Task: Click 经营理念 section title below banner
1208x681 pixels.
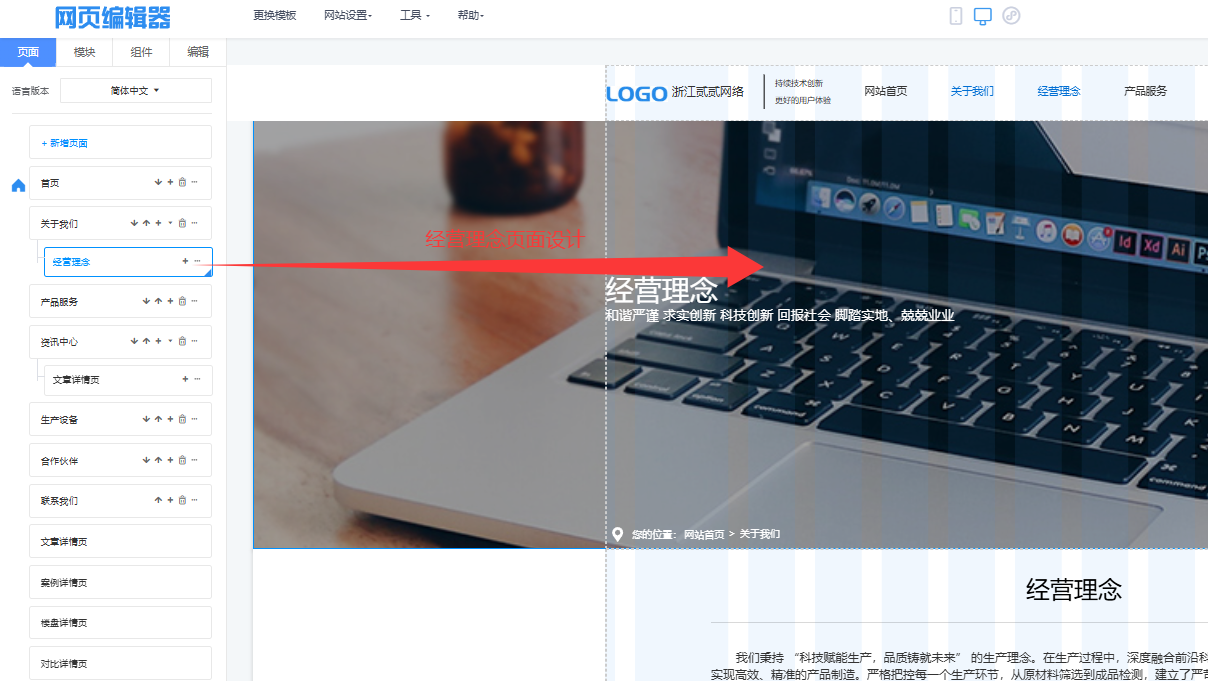Action: 1074,589
